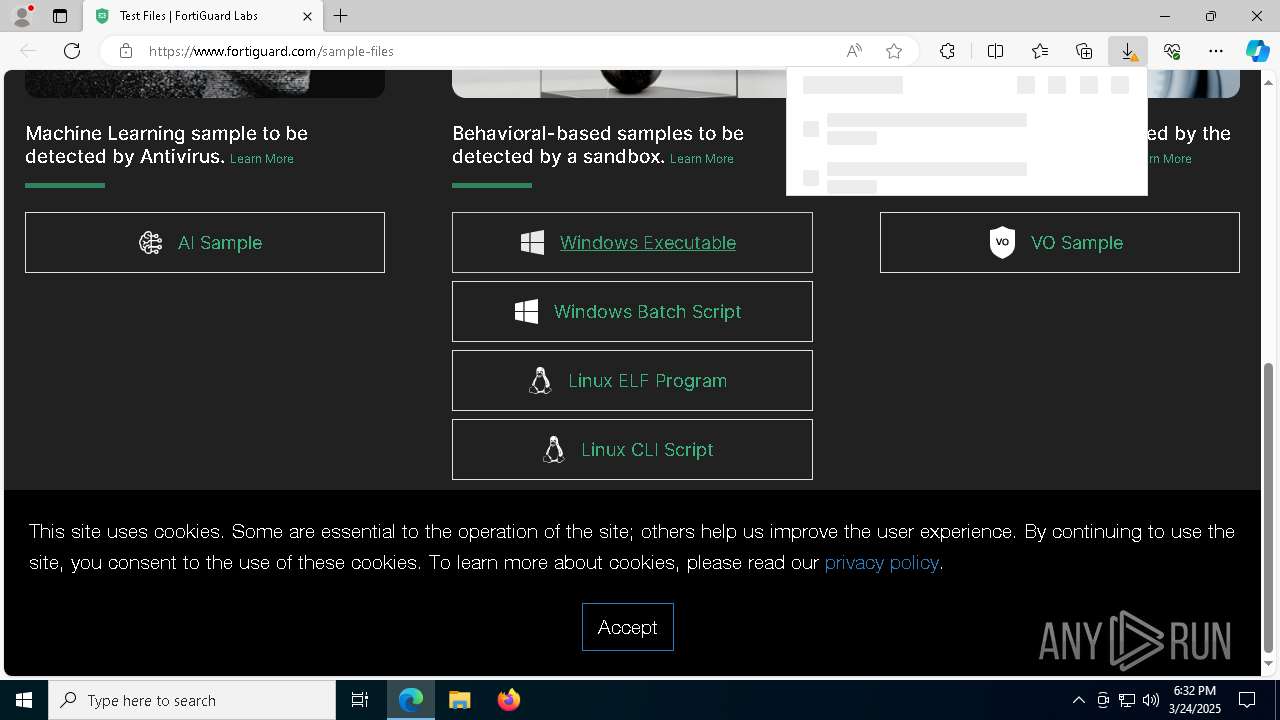This screenshot has height=720, width=1280.
Task: Open File Explorer in taskbar
Action: tap(460, 700)
